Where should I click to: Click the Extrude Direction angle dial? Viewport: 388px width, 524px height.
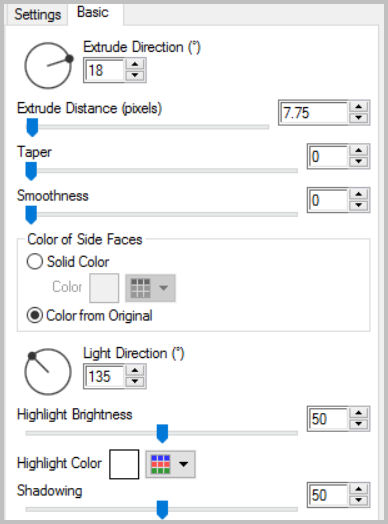click(x=48, y=66)
